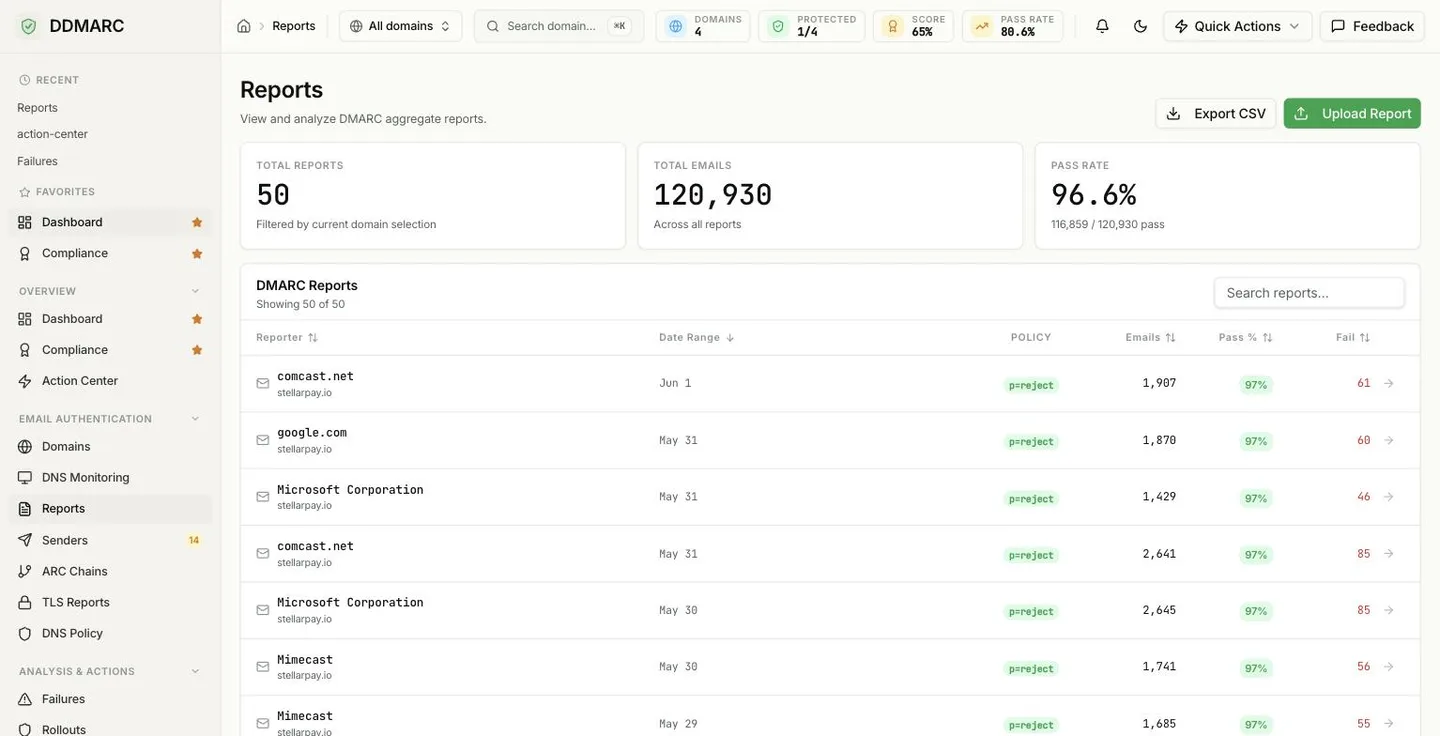Go to home via breadcrumb house icon
The height and width of the screenshot is (736, 1440).
[244, 26]
